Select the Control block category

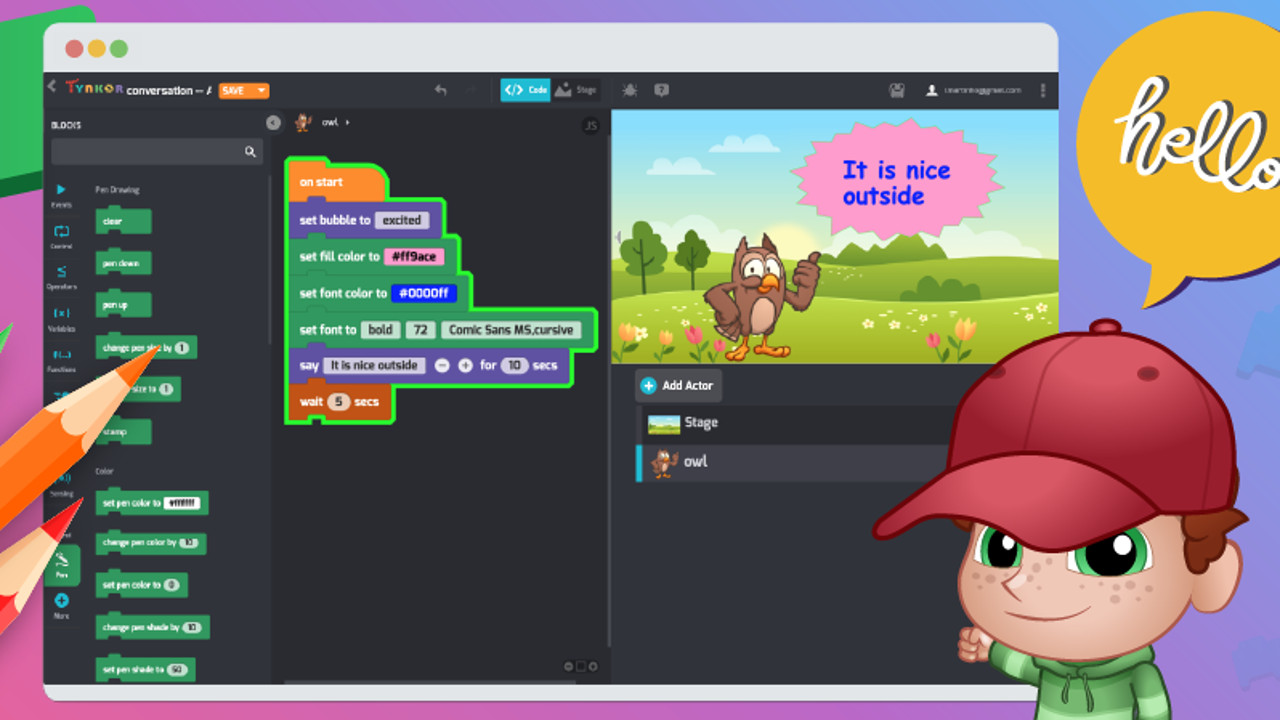coord(61,236)
